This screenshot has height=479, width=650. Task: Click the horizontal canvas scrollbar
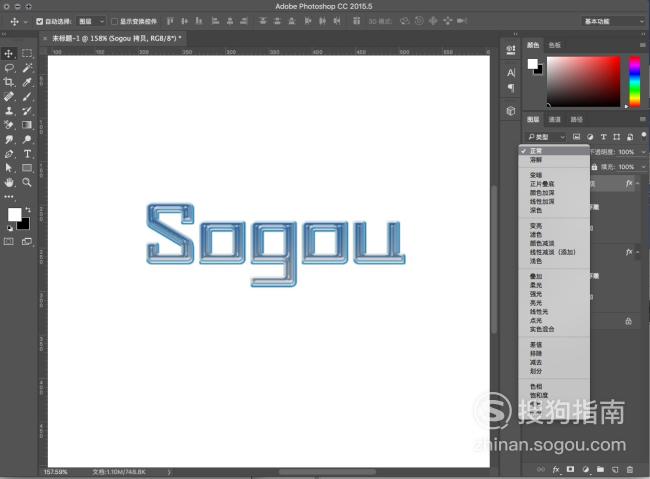coord(327,472)
